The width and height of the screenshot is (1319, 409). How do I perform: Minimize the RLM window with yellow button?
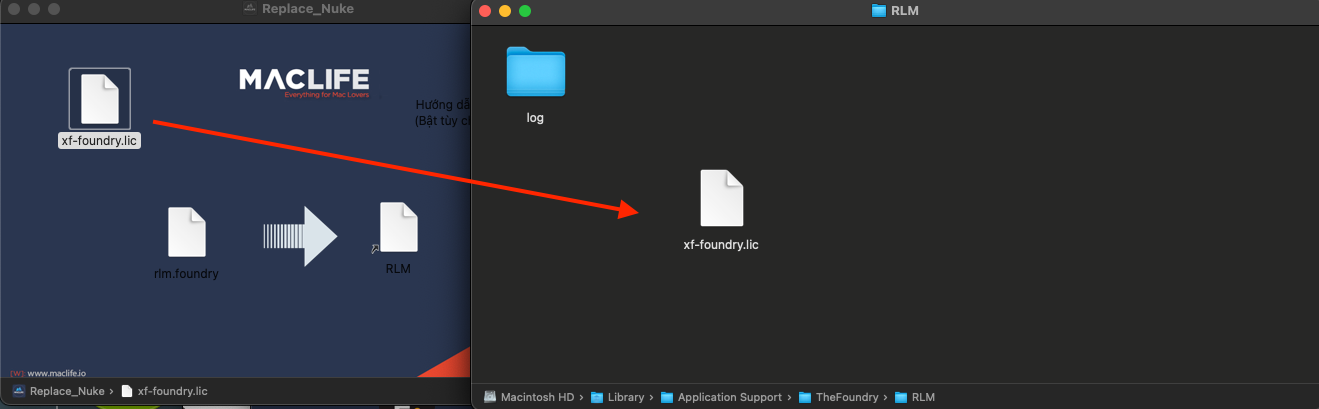click(x=505, y=11)
